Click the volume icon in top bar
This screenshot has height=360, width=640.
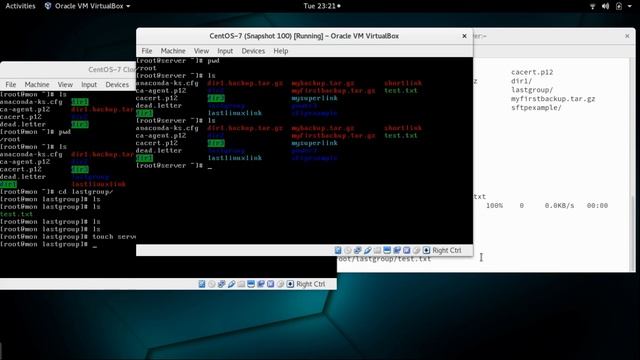605,6
